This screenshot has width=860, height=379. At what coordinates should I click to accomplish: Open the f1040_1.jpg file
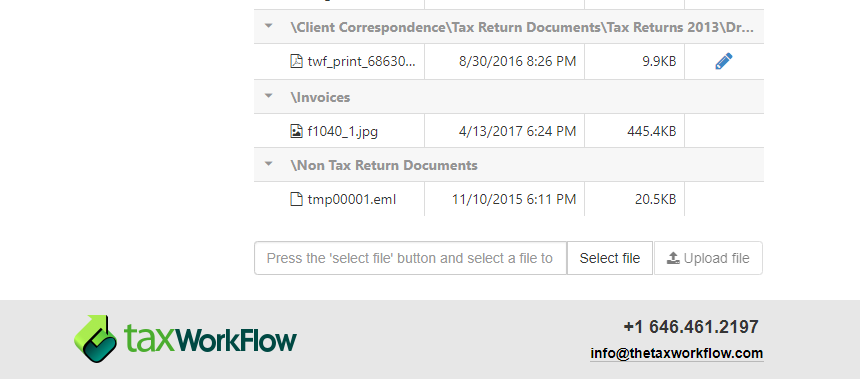coord(342,132)
